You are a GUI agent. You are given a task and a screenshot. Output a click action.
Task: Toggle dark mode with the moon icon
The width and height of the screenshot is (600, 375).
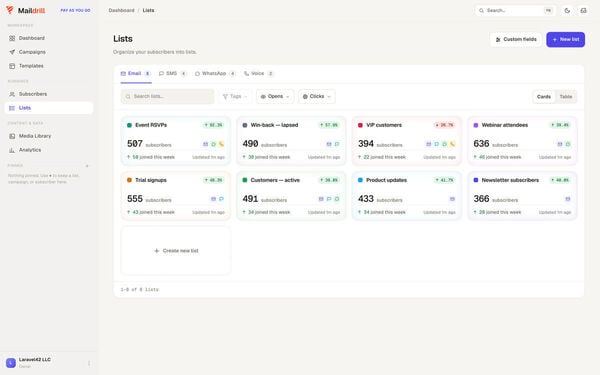pos(567,10)
